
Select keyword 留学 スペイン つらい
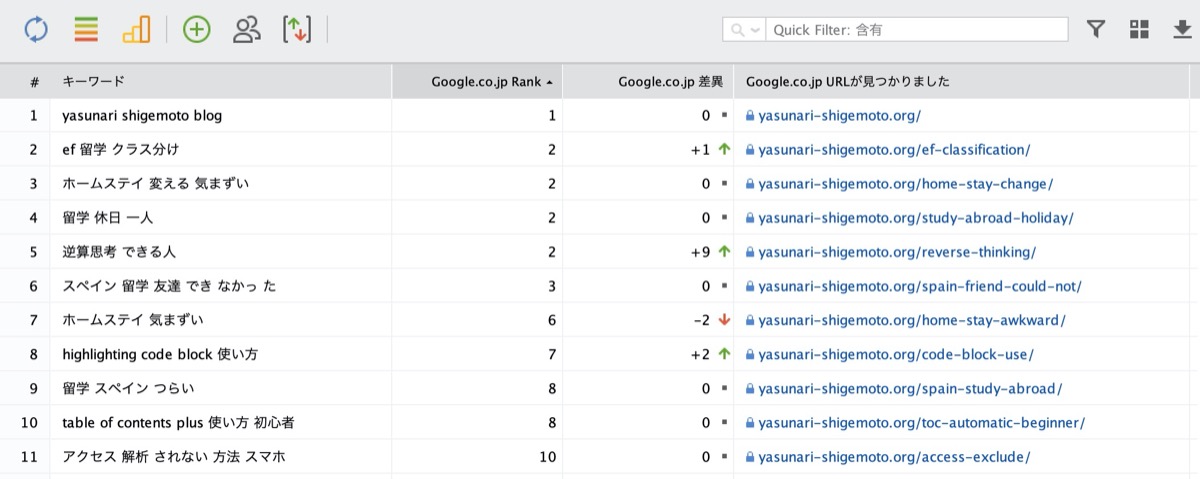128,388
